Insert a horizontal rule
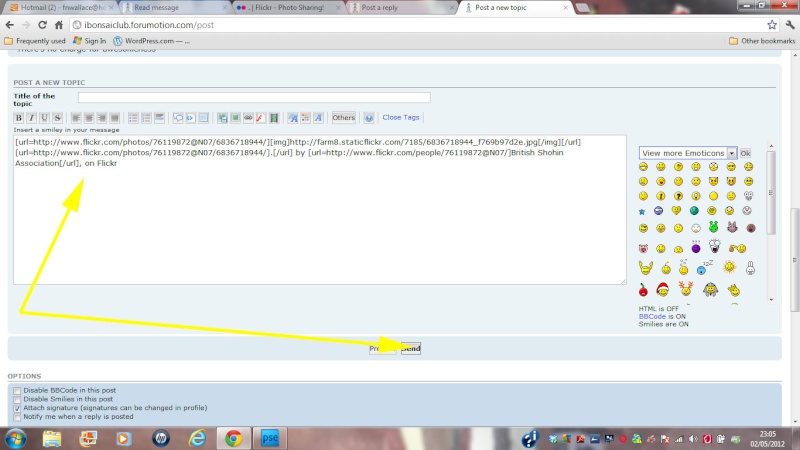 tap(159, 118)
